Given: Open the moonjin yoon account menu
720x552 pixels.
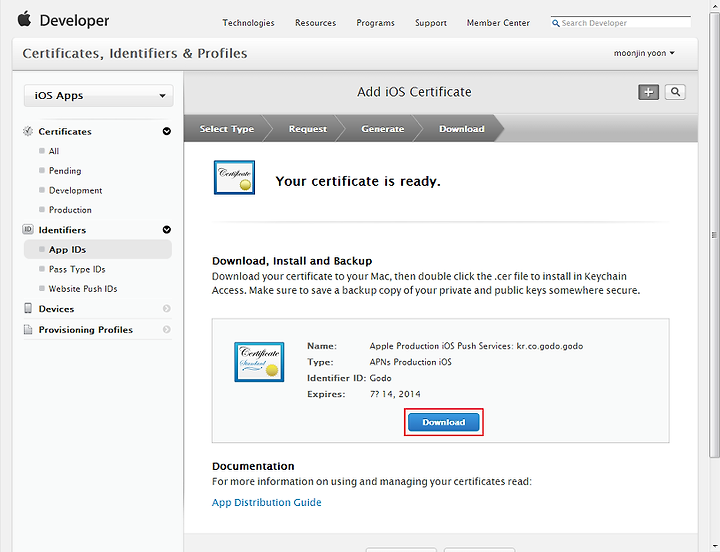Looking at the screenshot, I should point(644,53).
